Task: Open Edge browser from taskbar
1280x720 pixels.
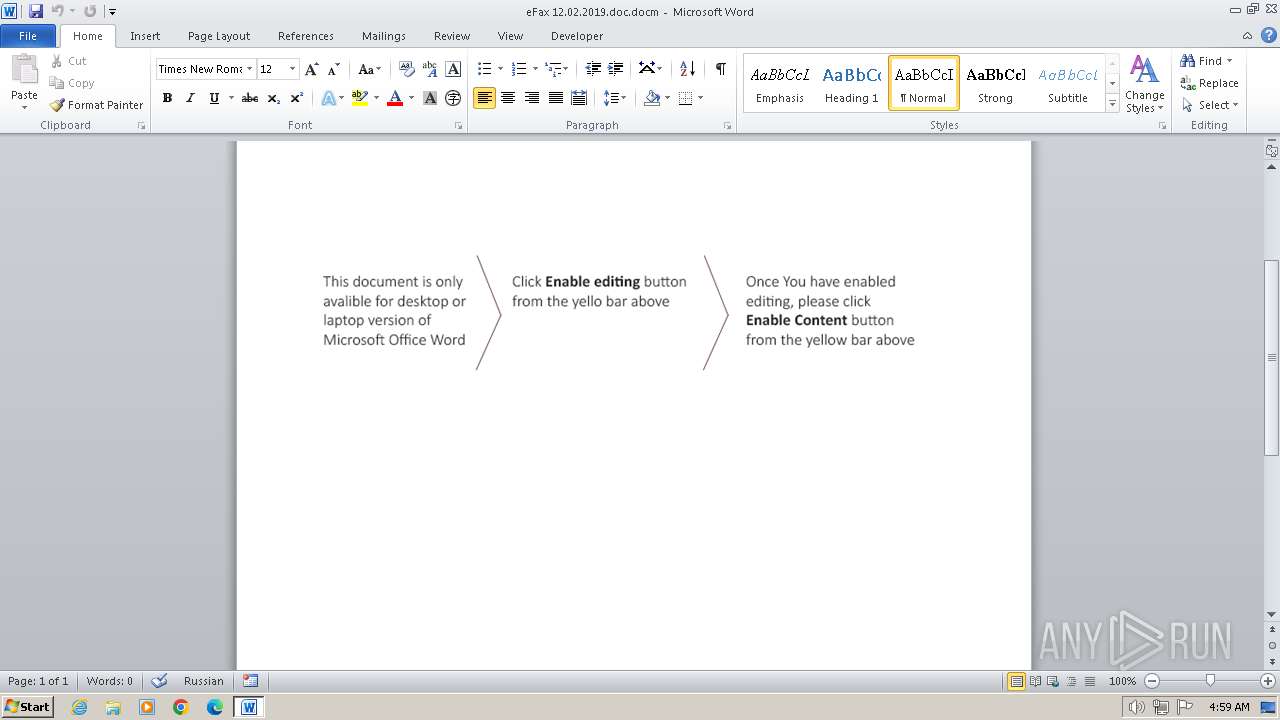Action: click(215, 707)
